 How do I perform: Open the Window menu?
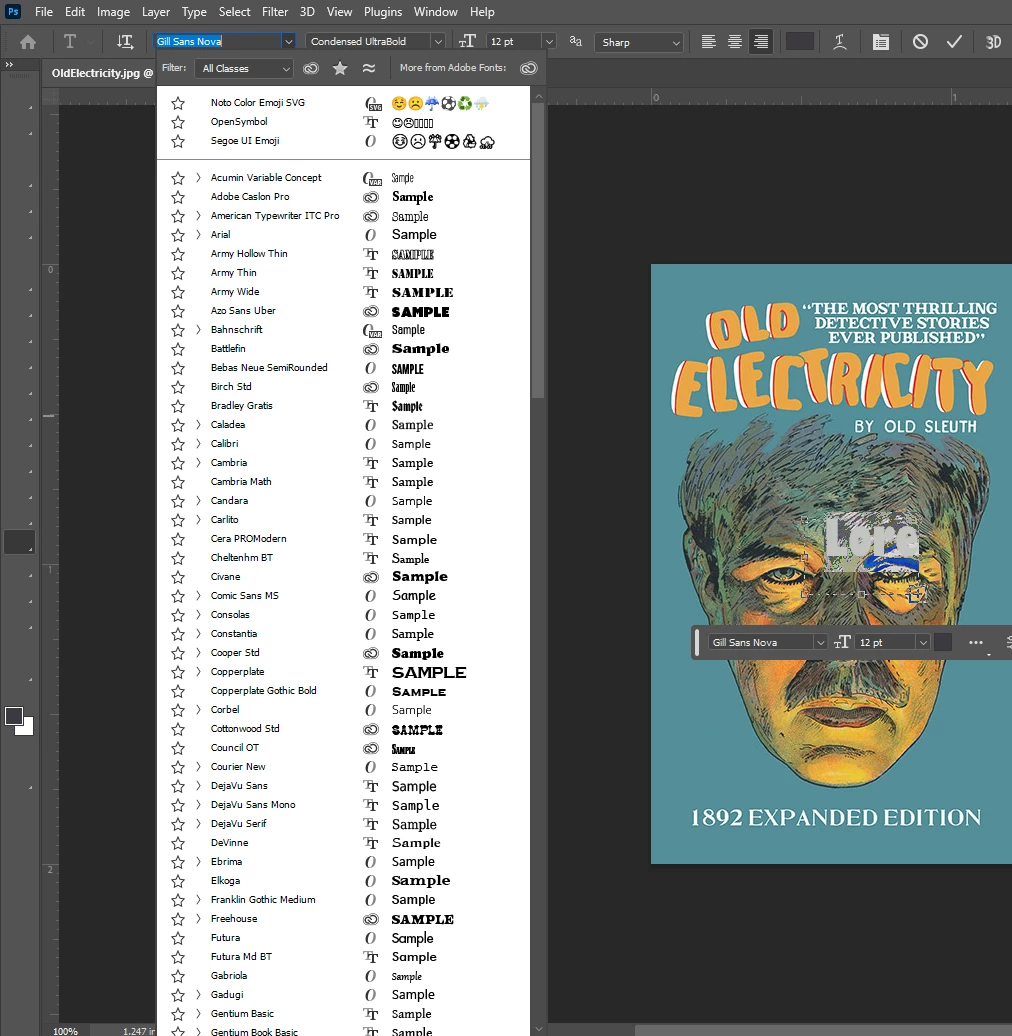[x=435, y=12]
